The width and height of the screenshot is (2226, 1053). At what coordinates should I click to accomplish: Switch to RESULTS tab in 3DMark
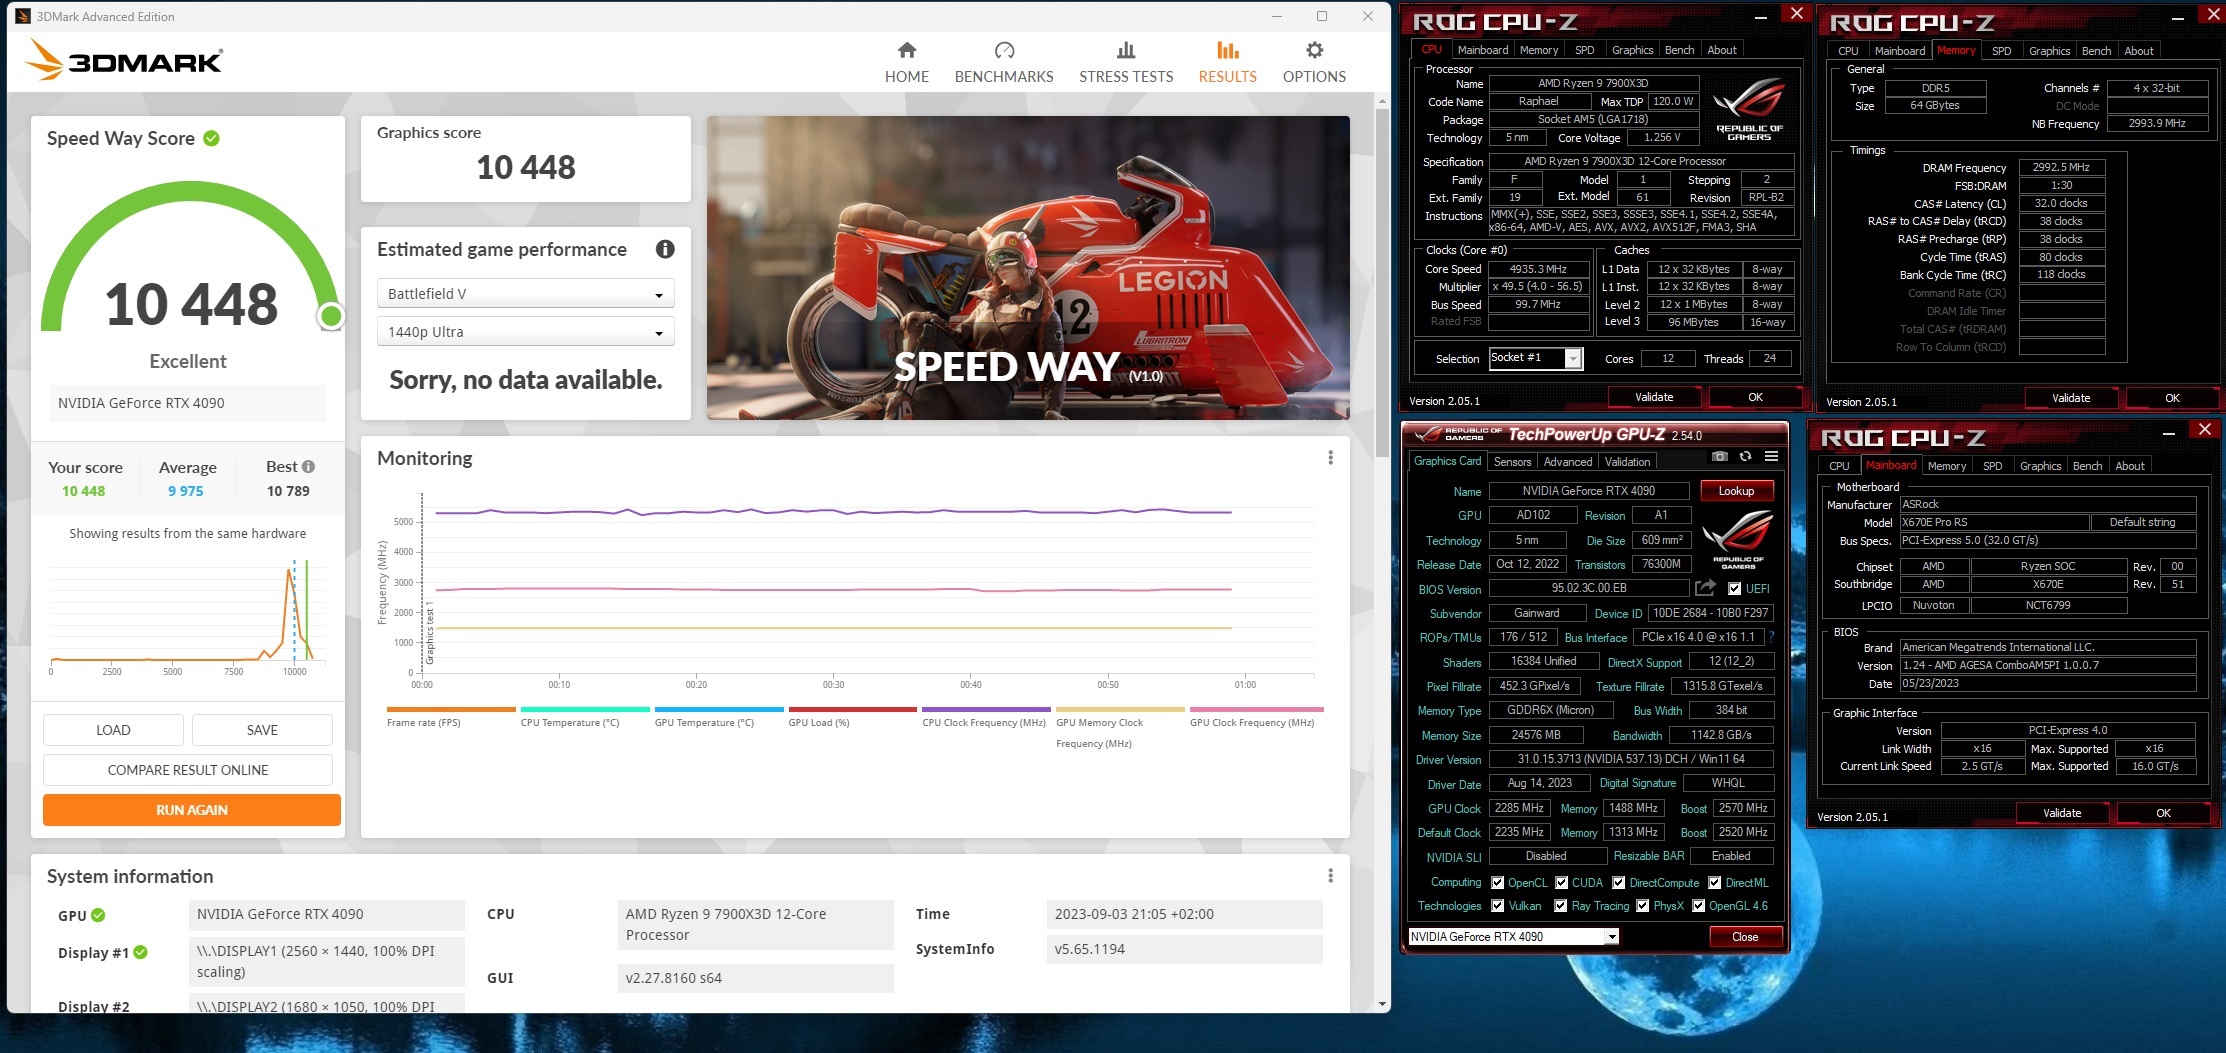tap(1227, 62)
